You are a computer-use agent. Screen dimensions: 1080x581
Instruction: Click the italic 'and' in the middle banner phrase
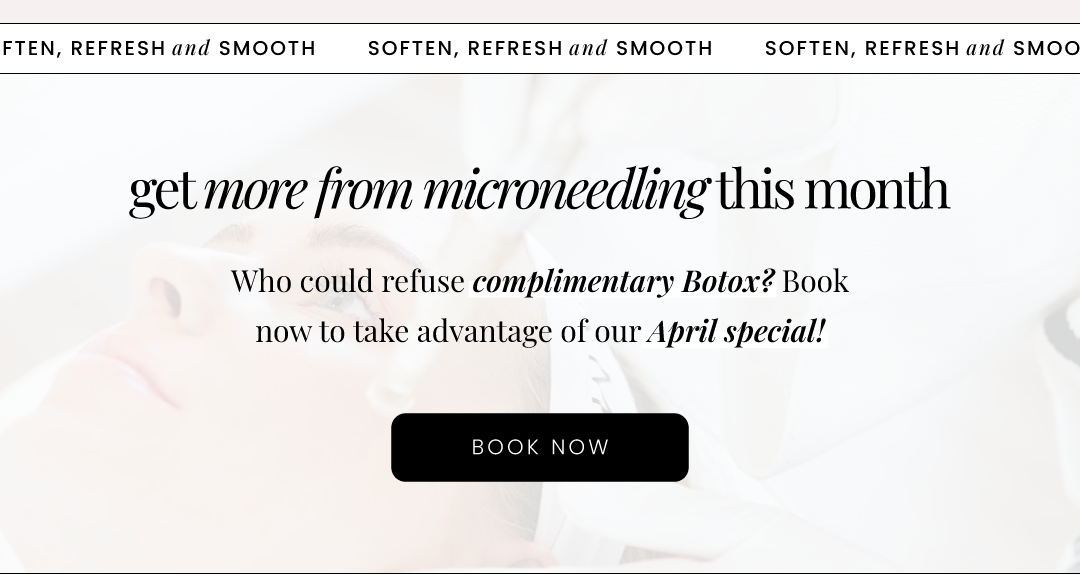[588, 48]
